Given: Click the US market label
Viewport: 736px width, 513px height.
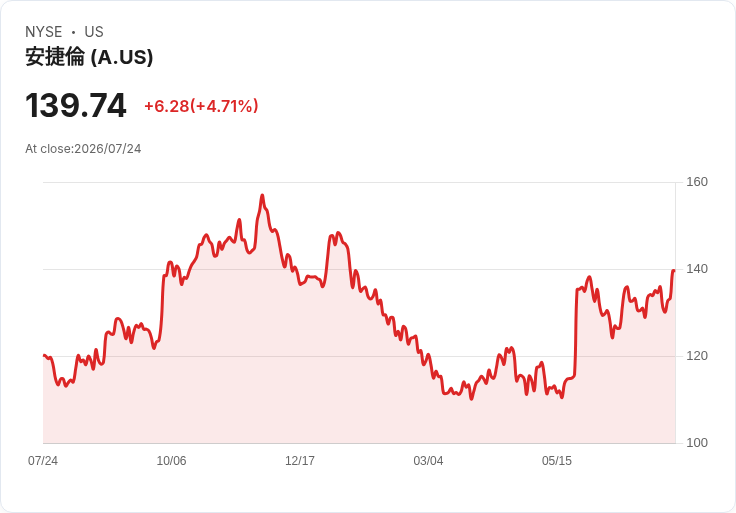Looking at the screenshot, I should click(x=94, y=32).
